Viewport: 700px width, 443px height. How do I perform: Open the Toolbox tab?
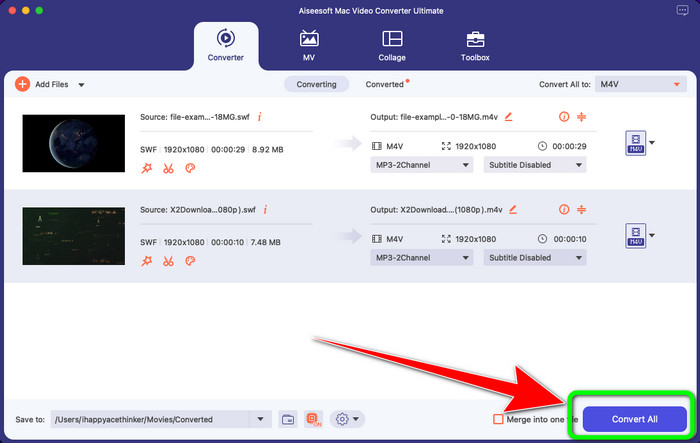(475, 46)
